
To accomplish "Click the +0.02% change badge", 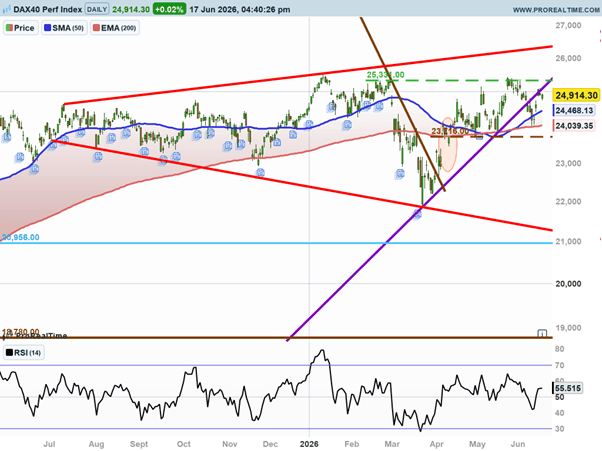I will click(169, 9).
